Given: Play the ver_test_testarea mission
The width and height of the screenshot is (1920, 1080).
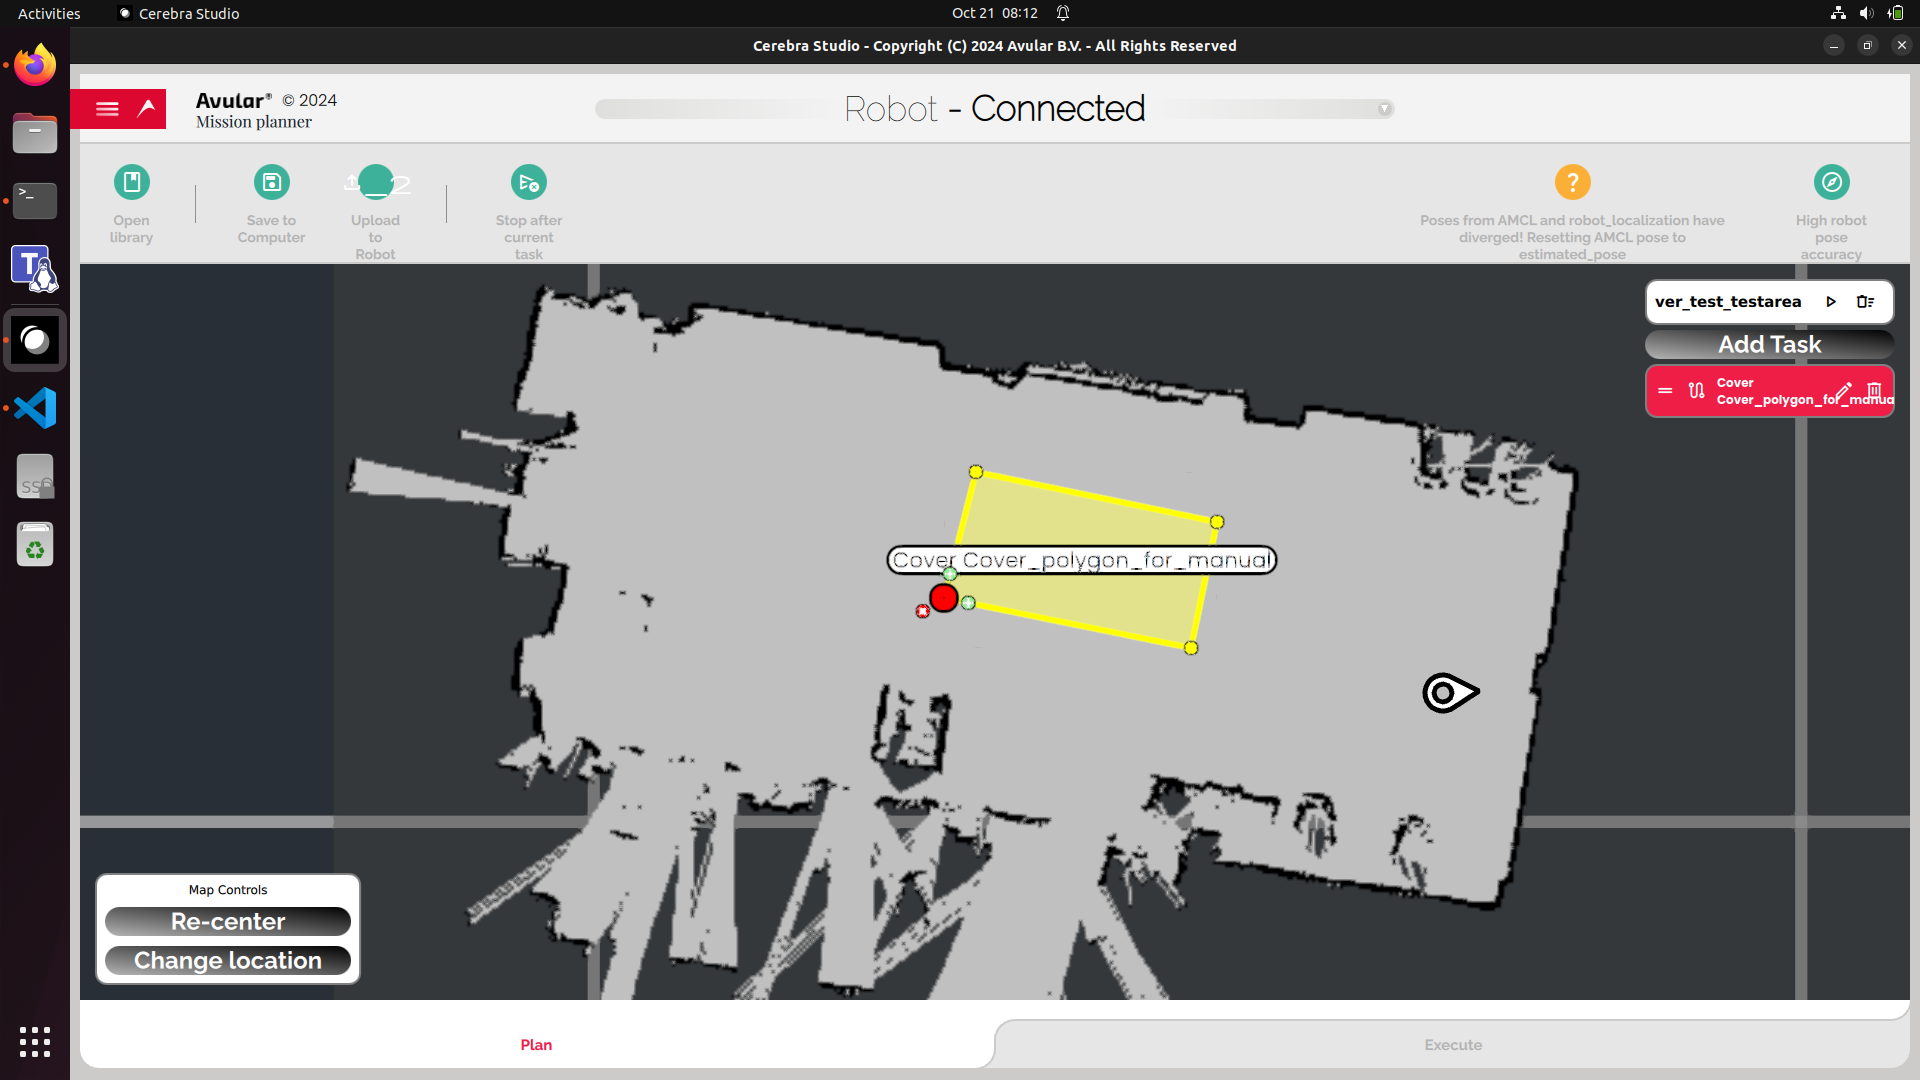Looking at the screenshot, I should point(1831,302).
